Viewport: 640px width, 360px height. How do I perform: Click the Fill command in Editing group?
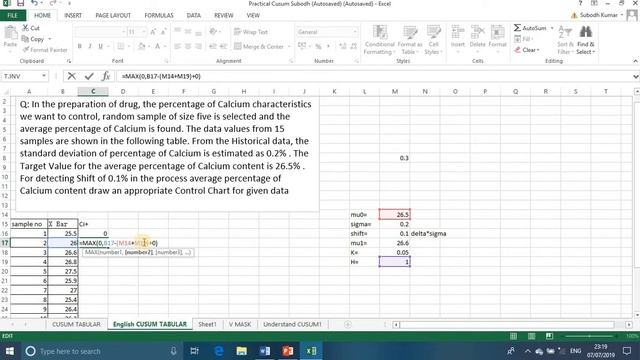(x=524, y=39)
